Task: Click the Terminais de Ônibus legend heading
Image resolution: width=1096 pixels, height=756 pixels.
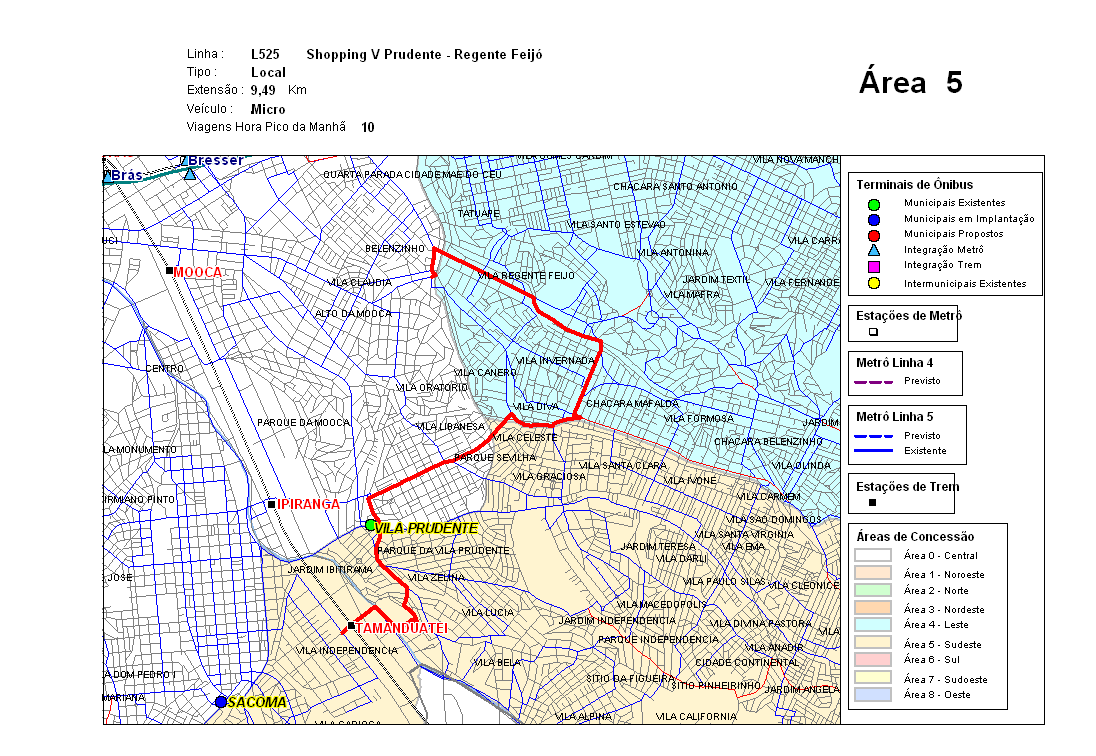Action: (x=914, y=185)
